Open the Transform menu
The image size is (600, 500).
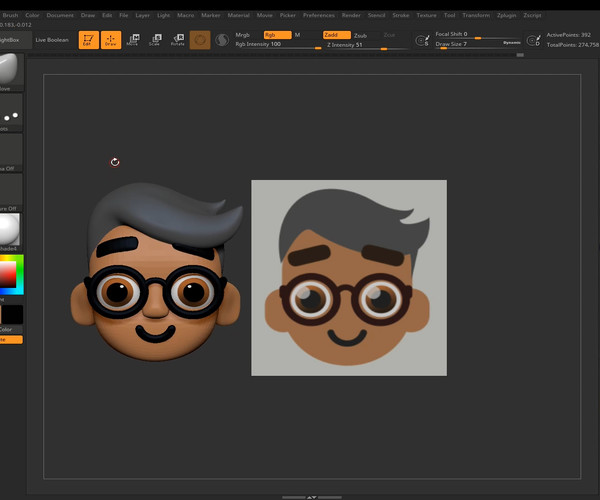pos(476,16)
